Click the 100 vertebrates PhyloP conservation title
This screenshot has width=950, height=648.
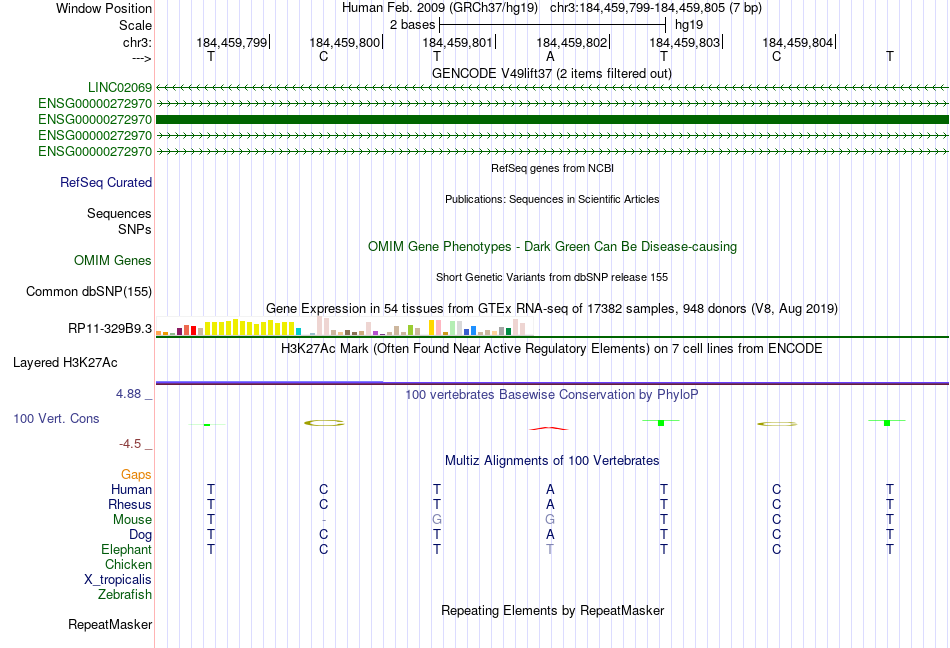click(552, 394)
